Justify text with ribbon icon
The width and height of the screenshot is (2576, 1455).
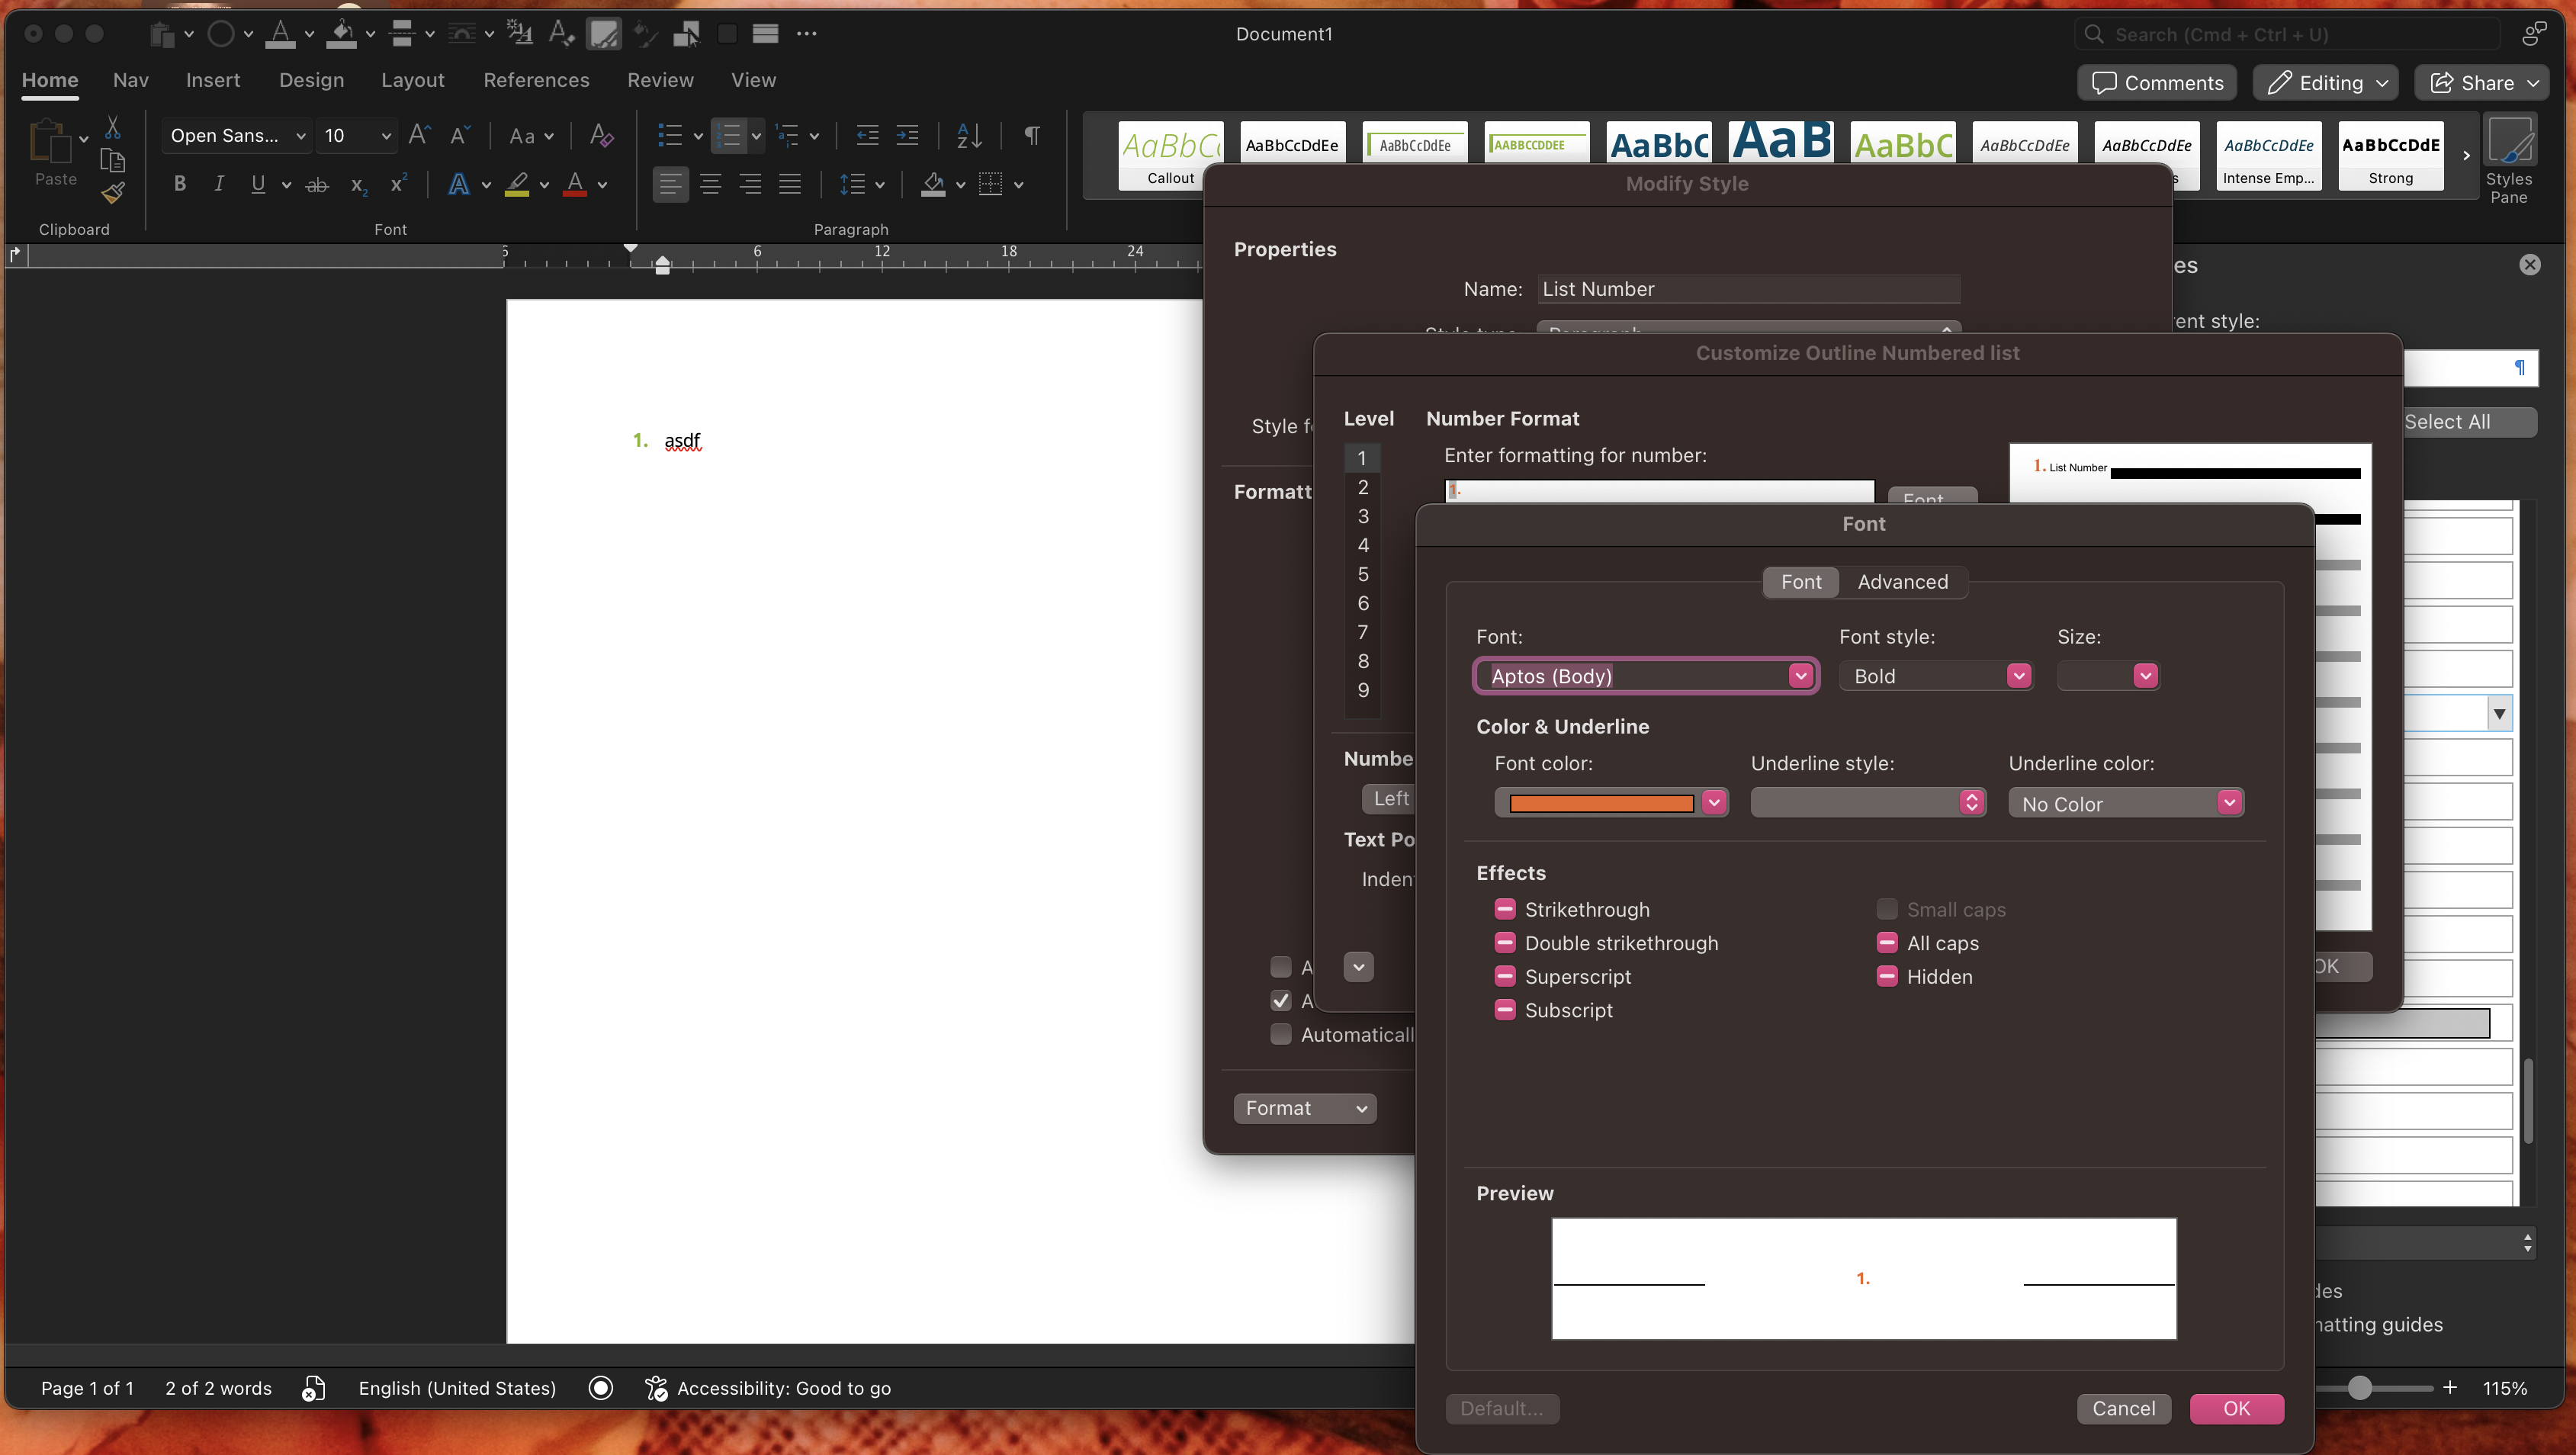click(790, 184)
